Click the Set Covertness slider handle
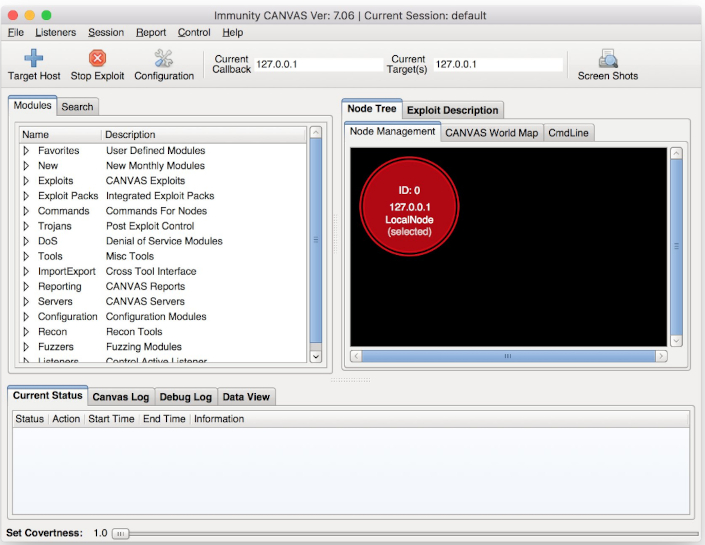 120,534
